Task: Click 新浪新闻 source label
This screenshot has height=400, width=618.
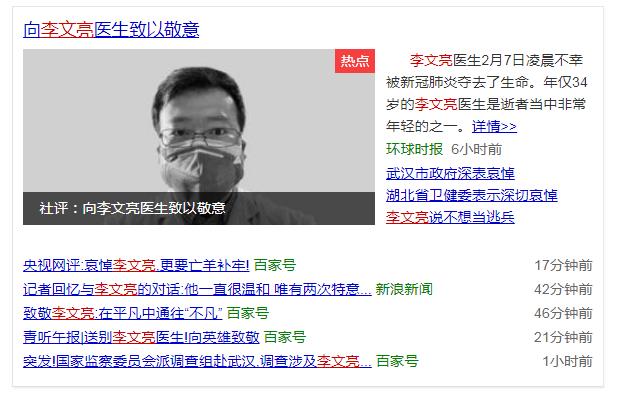Action: [404, 289]
